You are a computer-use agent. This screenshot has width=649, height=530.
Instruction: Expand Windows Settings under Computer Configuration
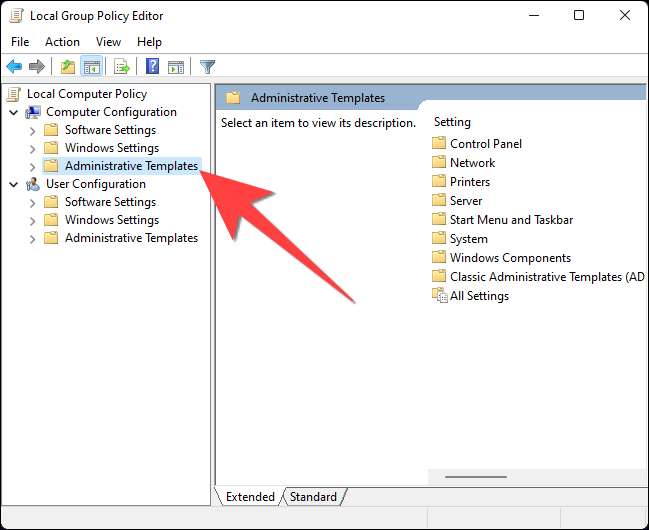click(33, 149)
